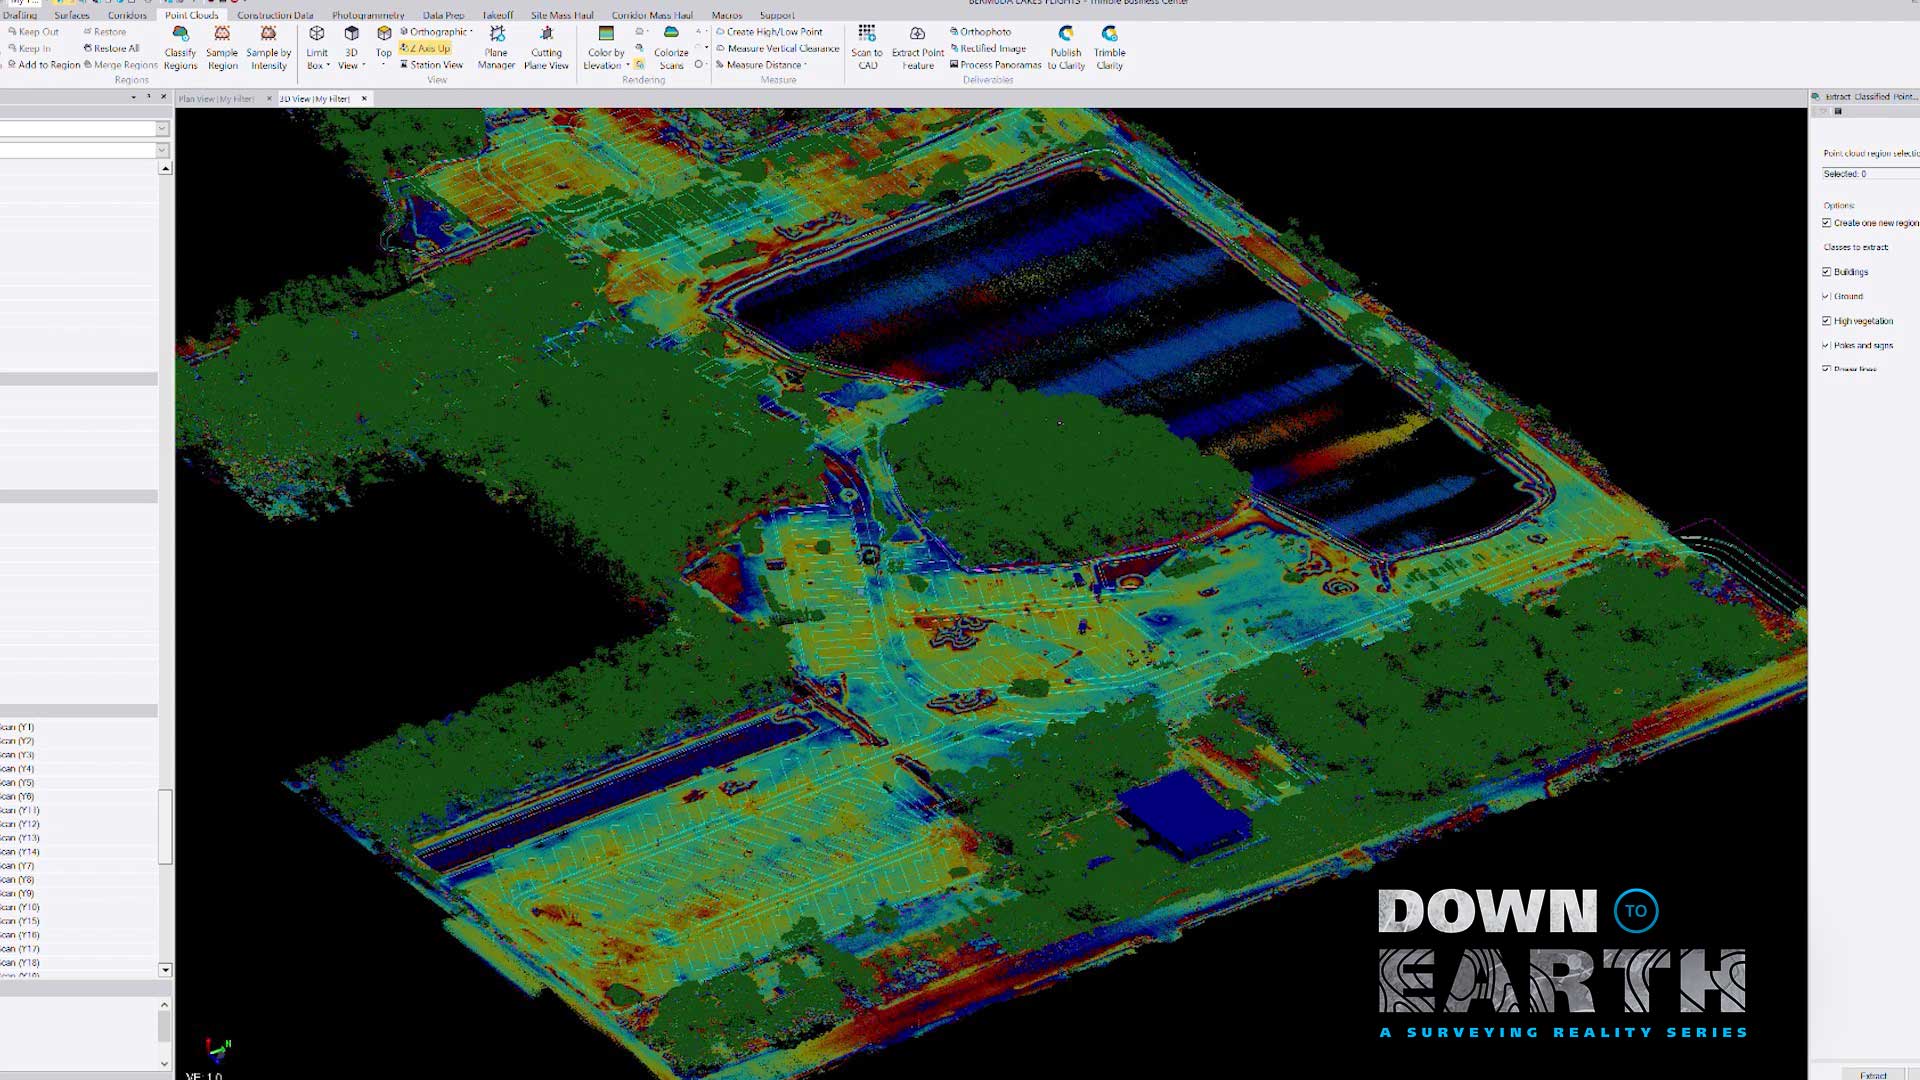Switch to Plan View tab
Screen dimensions: 1920x1080
(x=217, y=99)
